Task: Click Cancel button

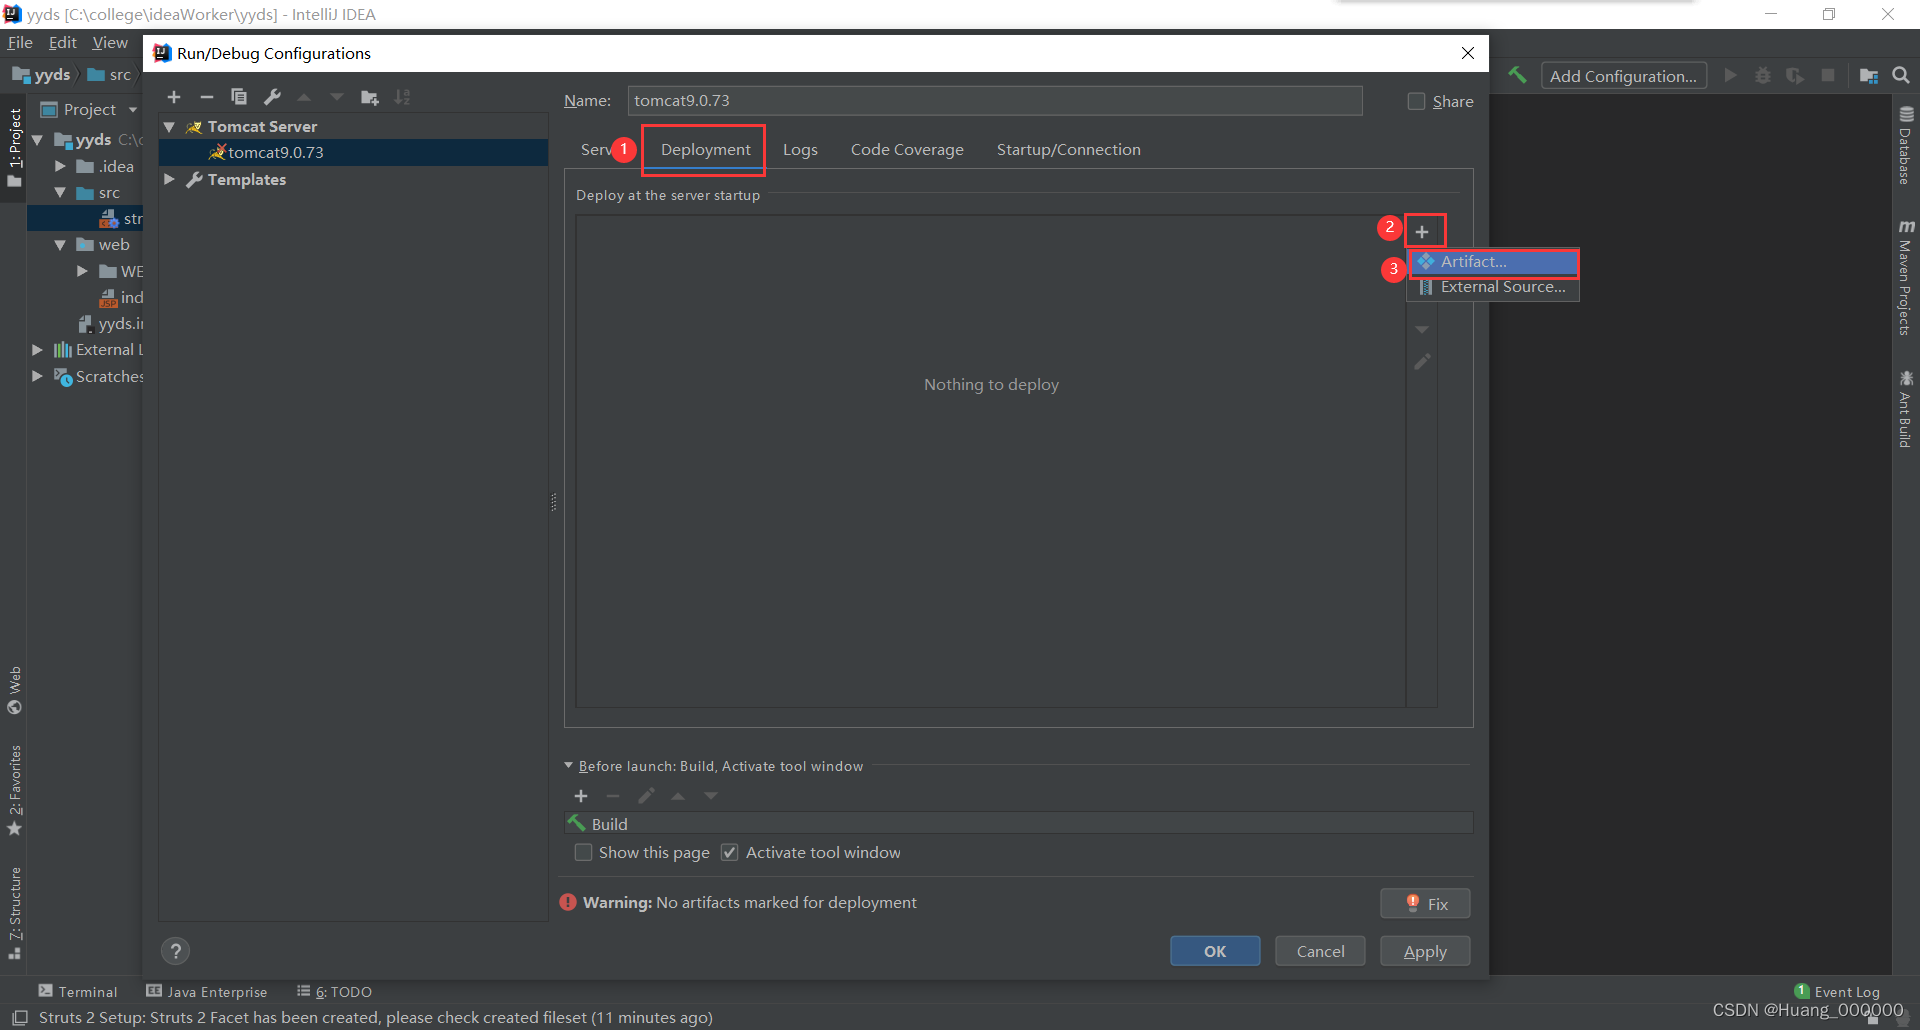Action: coord(1320,951)
